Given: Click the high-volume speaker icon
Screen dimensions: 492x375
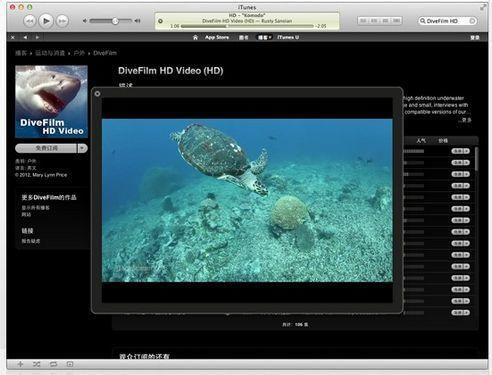Looking at the screenshot, I should pos(137,21).
